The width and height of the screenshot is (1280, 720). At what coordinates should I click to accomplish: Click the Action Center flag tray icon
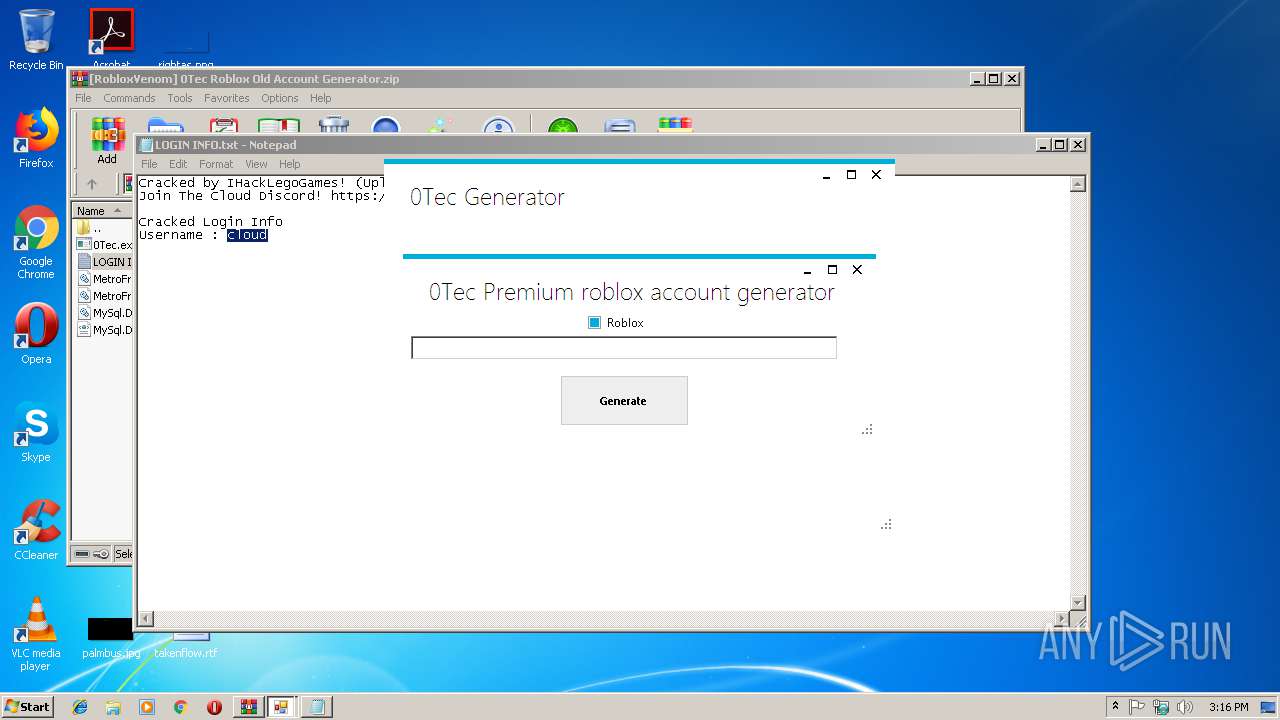coord(1137,707)
